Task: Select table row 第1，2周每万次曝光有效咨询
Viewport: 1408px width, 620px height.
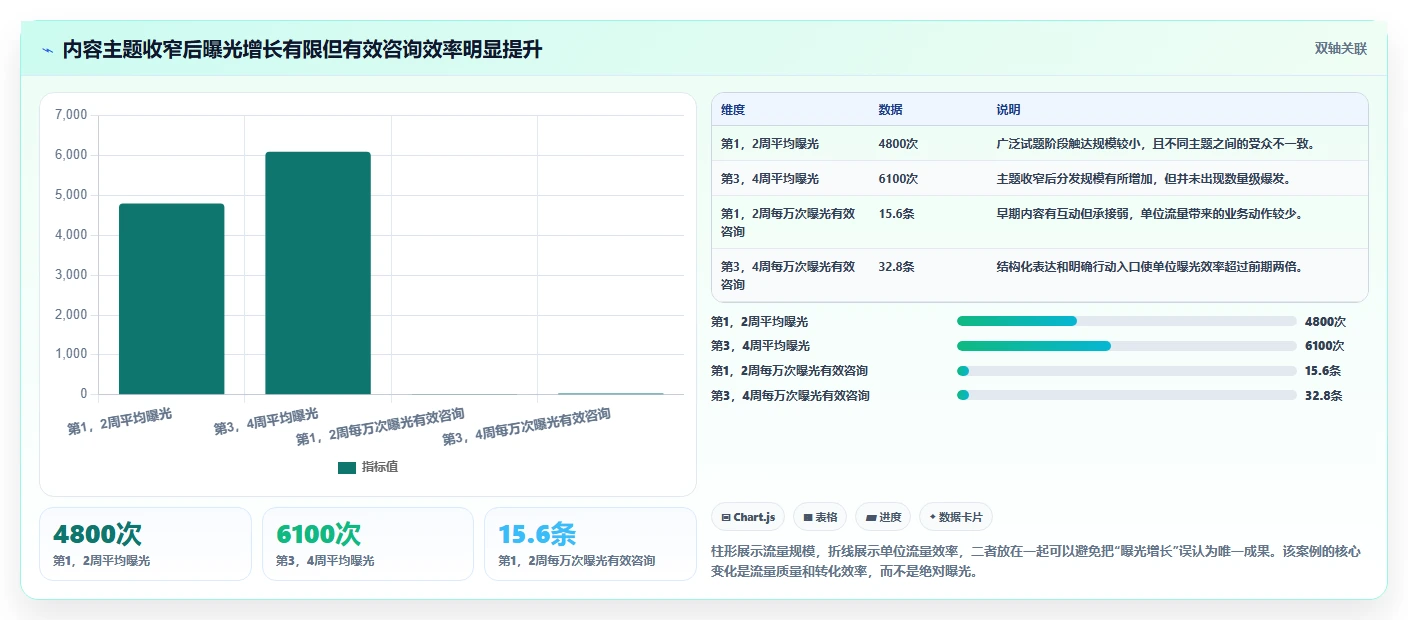Action: click(1039, 222)
